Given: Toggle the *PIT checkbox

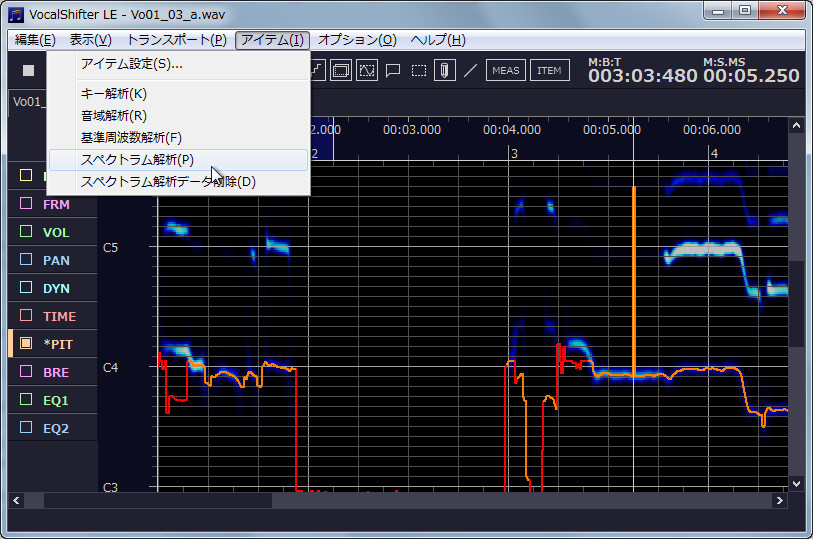Looking at the screenshot, I should [x=26, y=343].
